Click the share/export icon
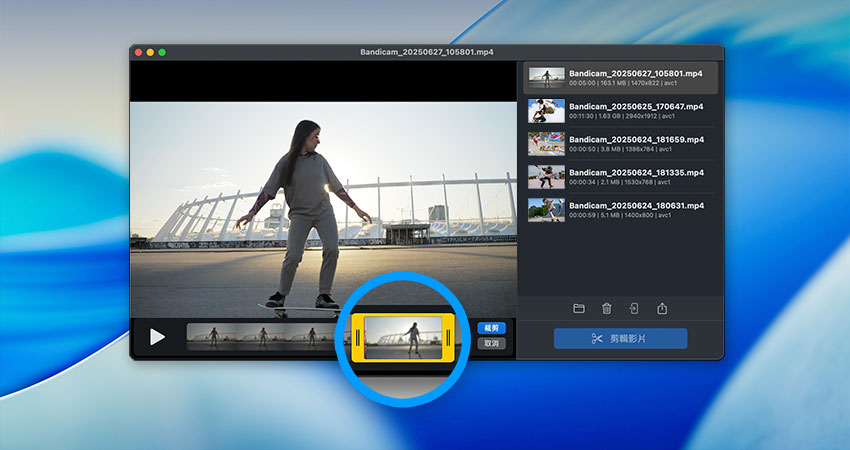 pos(662,309)
